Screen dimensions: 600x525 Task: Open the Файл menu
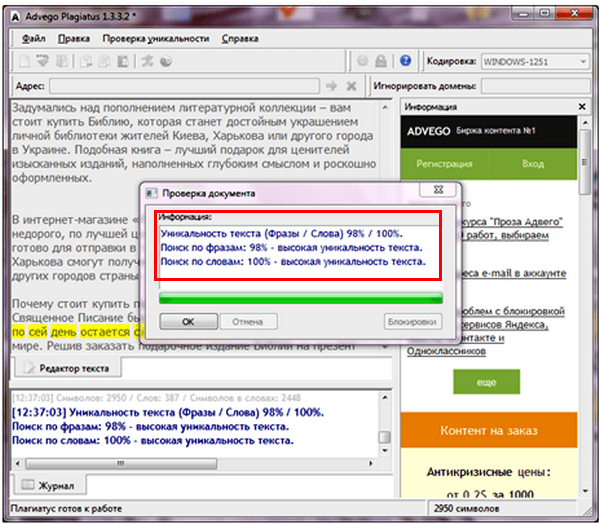[x=34, y=39]
